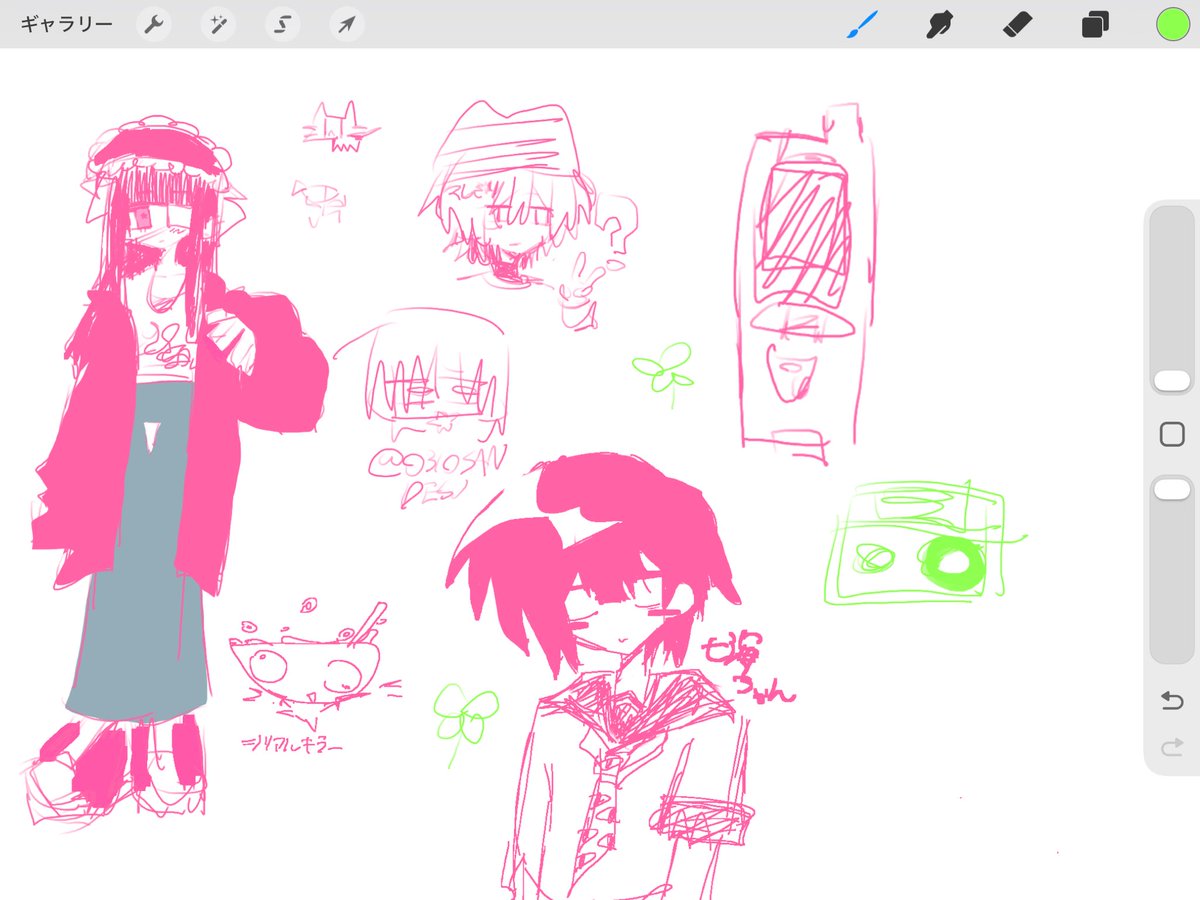
Task: Select the Eraser tool
Action: (x=1017, y=25)
